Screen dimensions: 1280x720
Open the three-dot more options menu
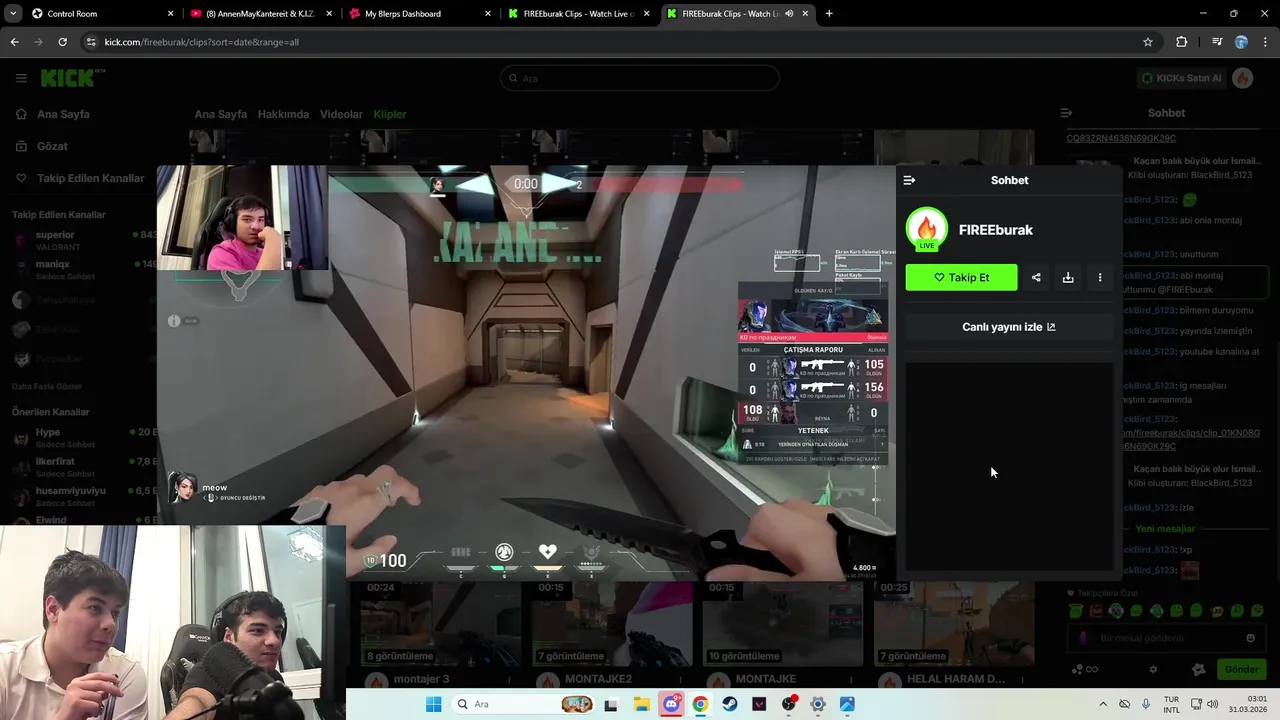click(x=1100, y=277)
